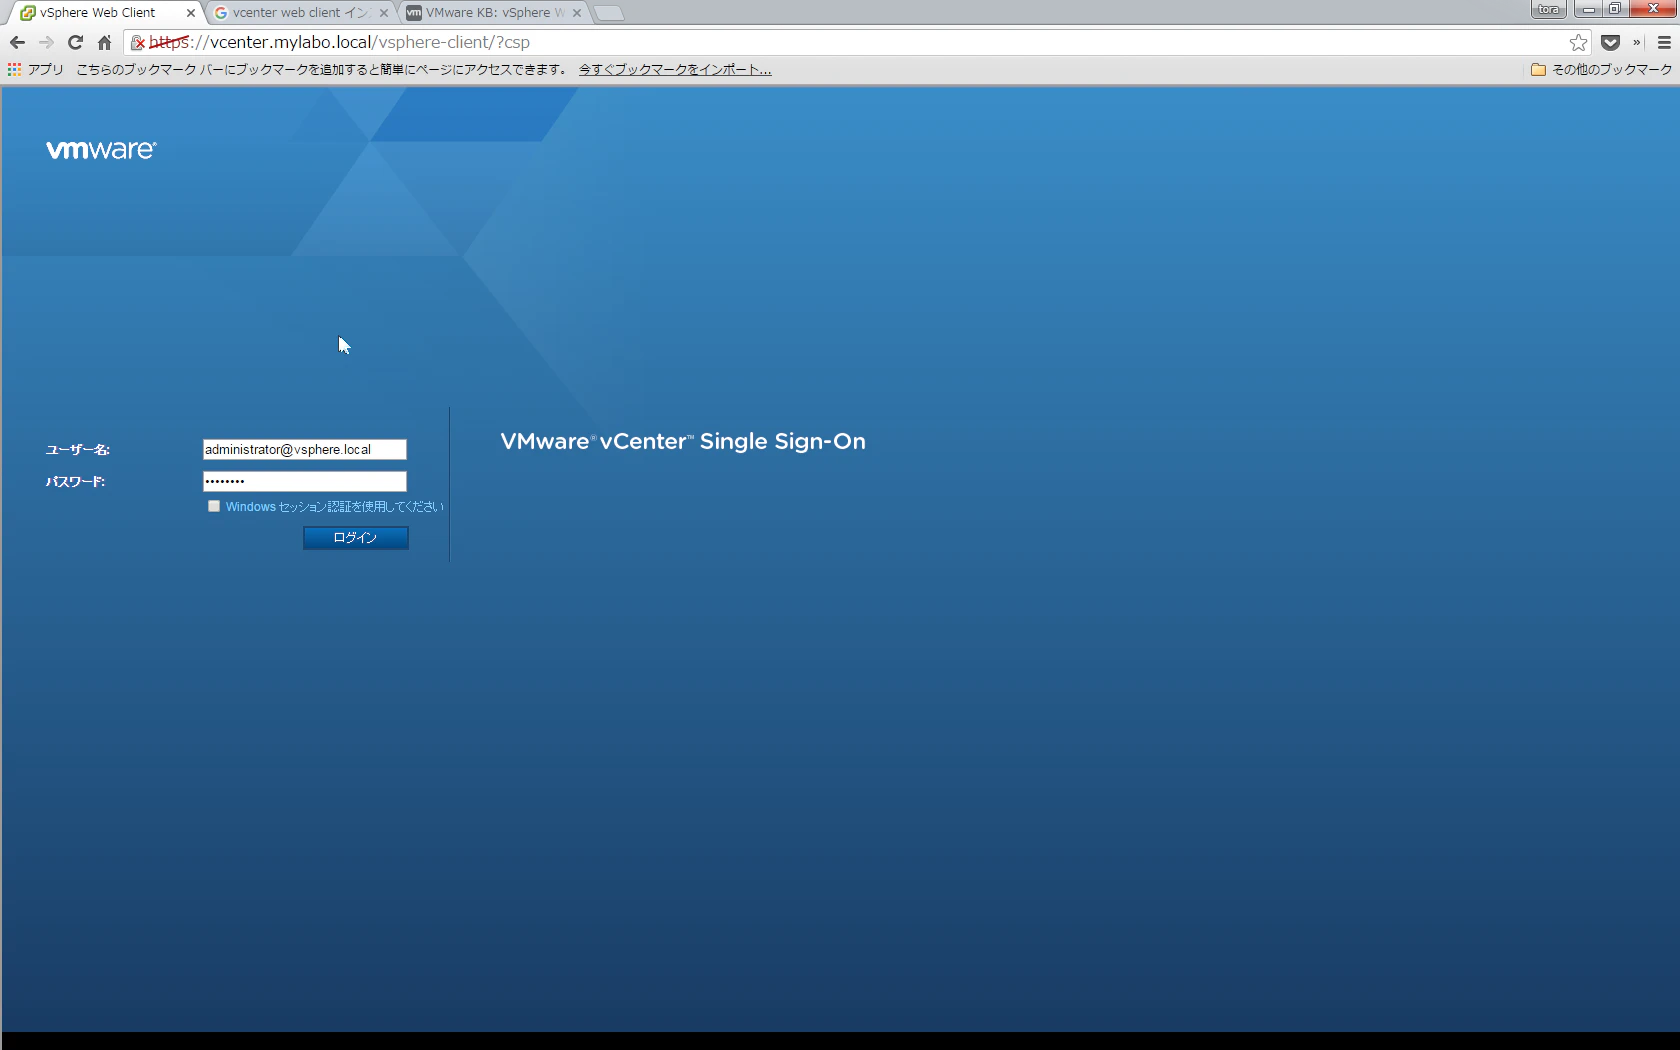Open a new browser tab
The width and height of the screenshot is (1680, 1050).
608,13
